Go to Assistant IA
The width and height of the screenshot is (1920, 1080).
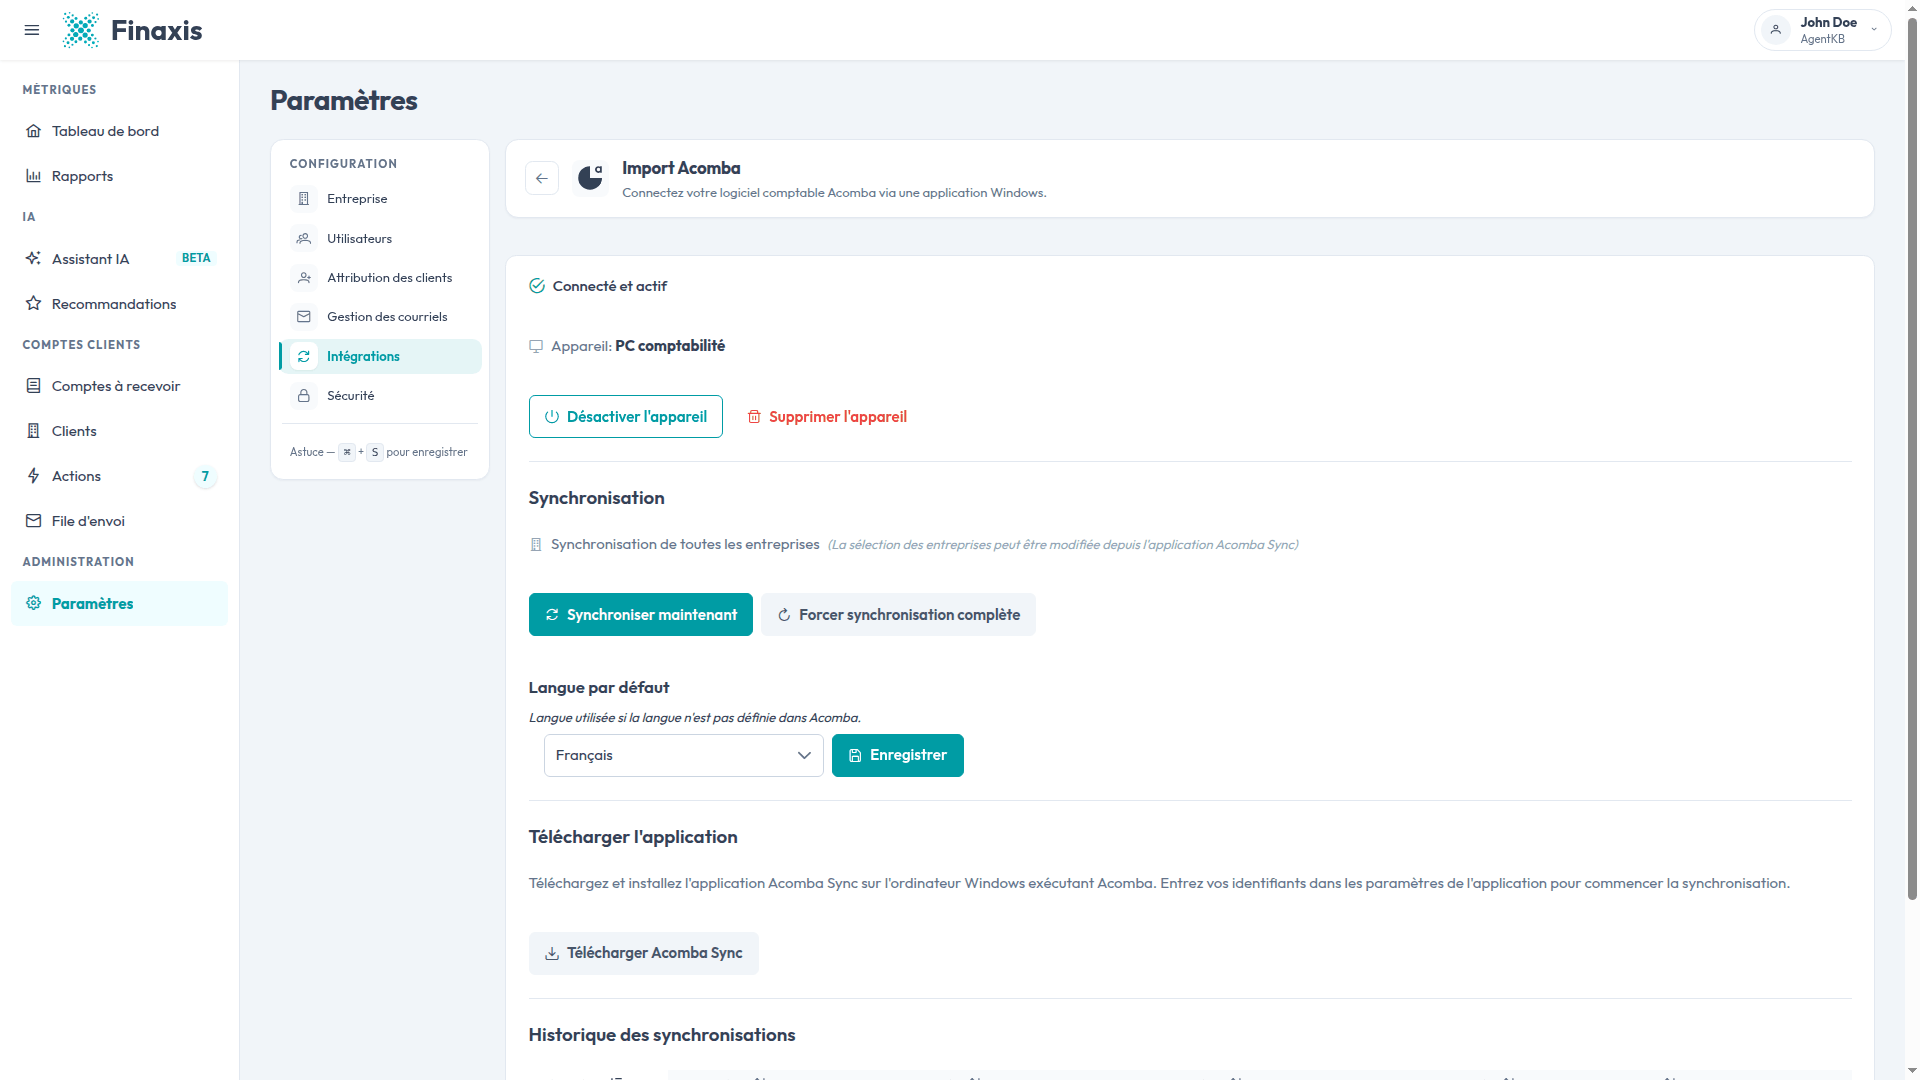tap(119, 259)
